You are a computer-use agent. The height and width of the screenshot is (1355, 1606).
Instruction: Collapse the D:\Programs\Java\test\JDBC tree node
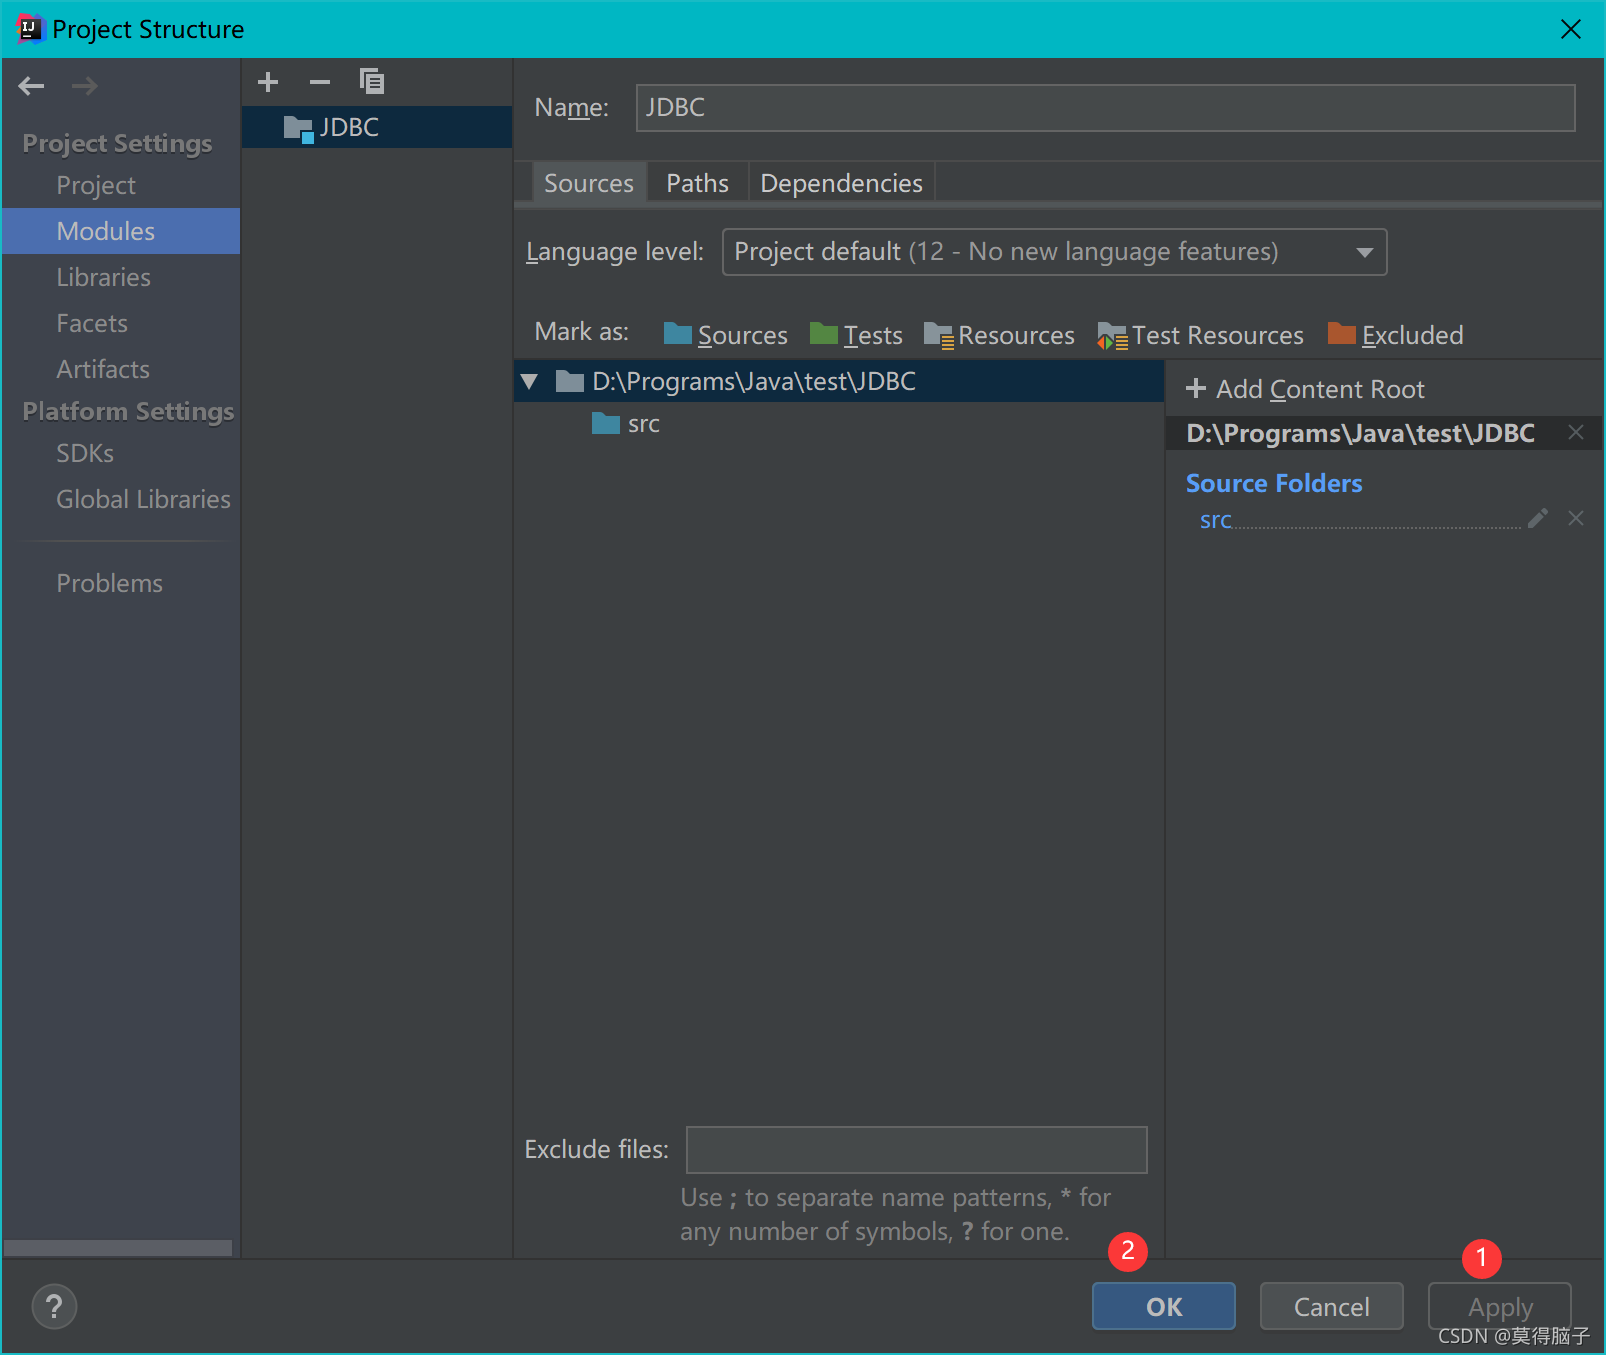point(530,381)
